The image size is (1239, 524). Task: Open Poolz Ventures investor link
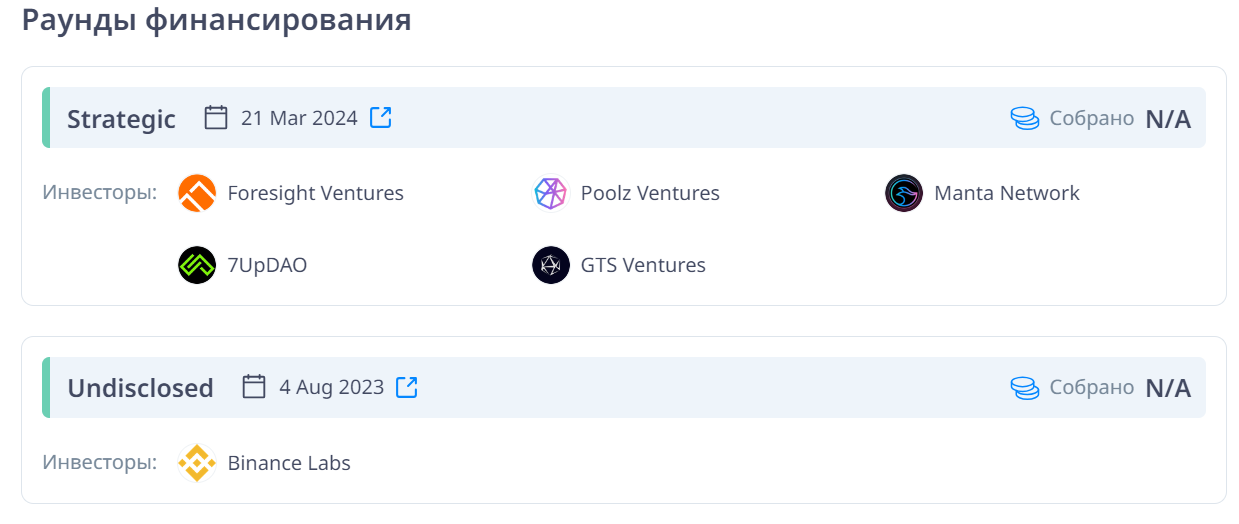point(650,193)
